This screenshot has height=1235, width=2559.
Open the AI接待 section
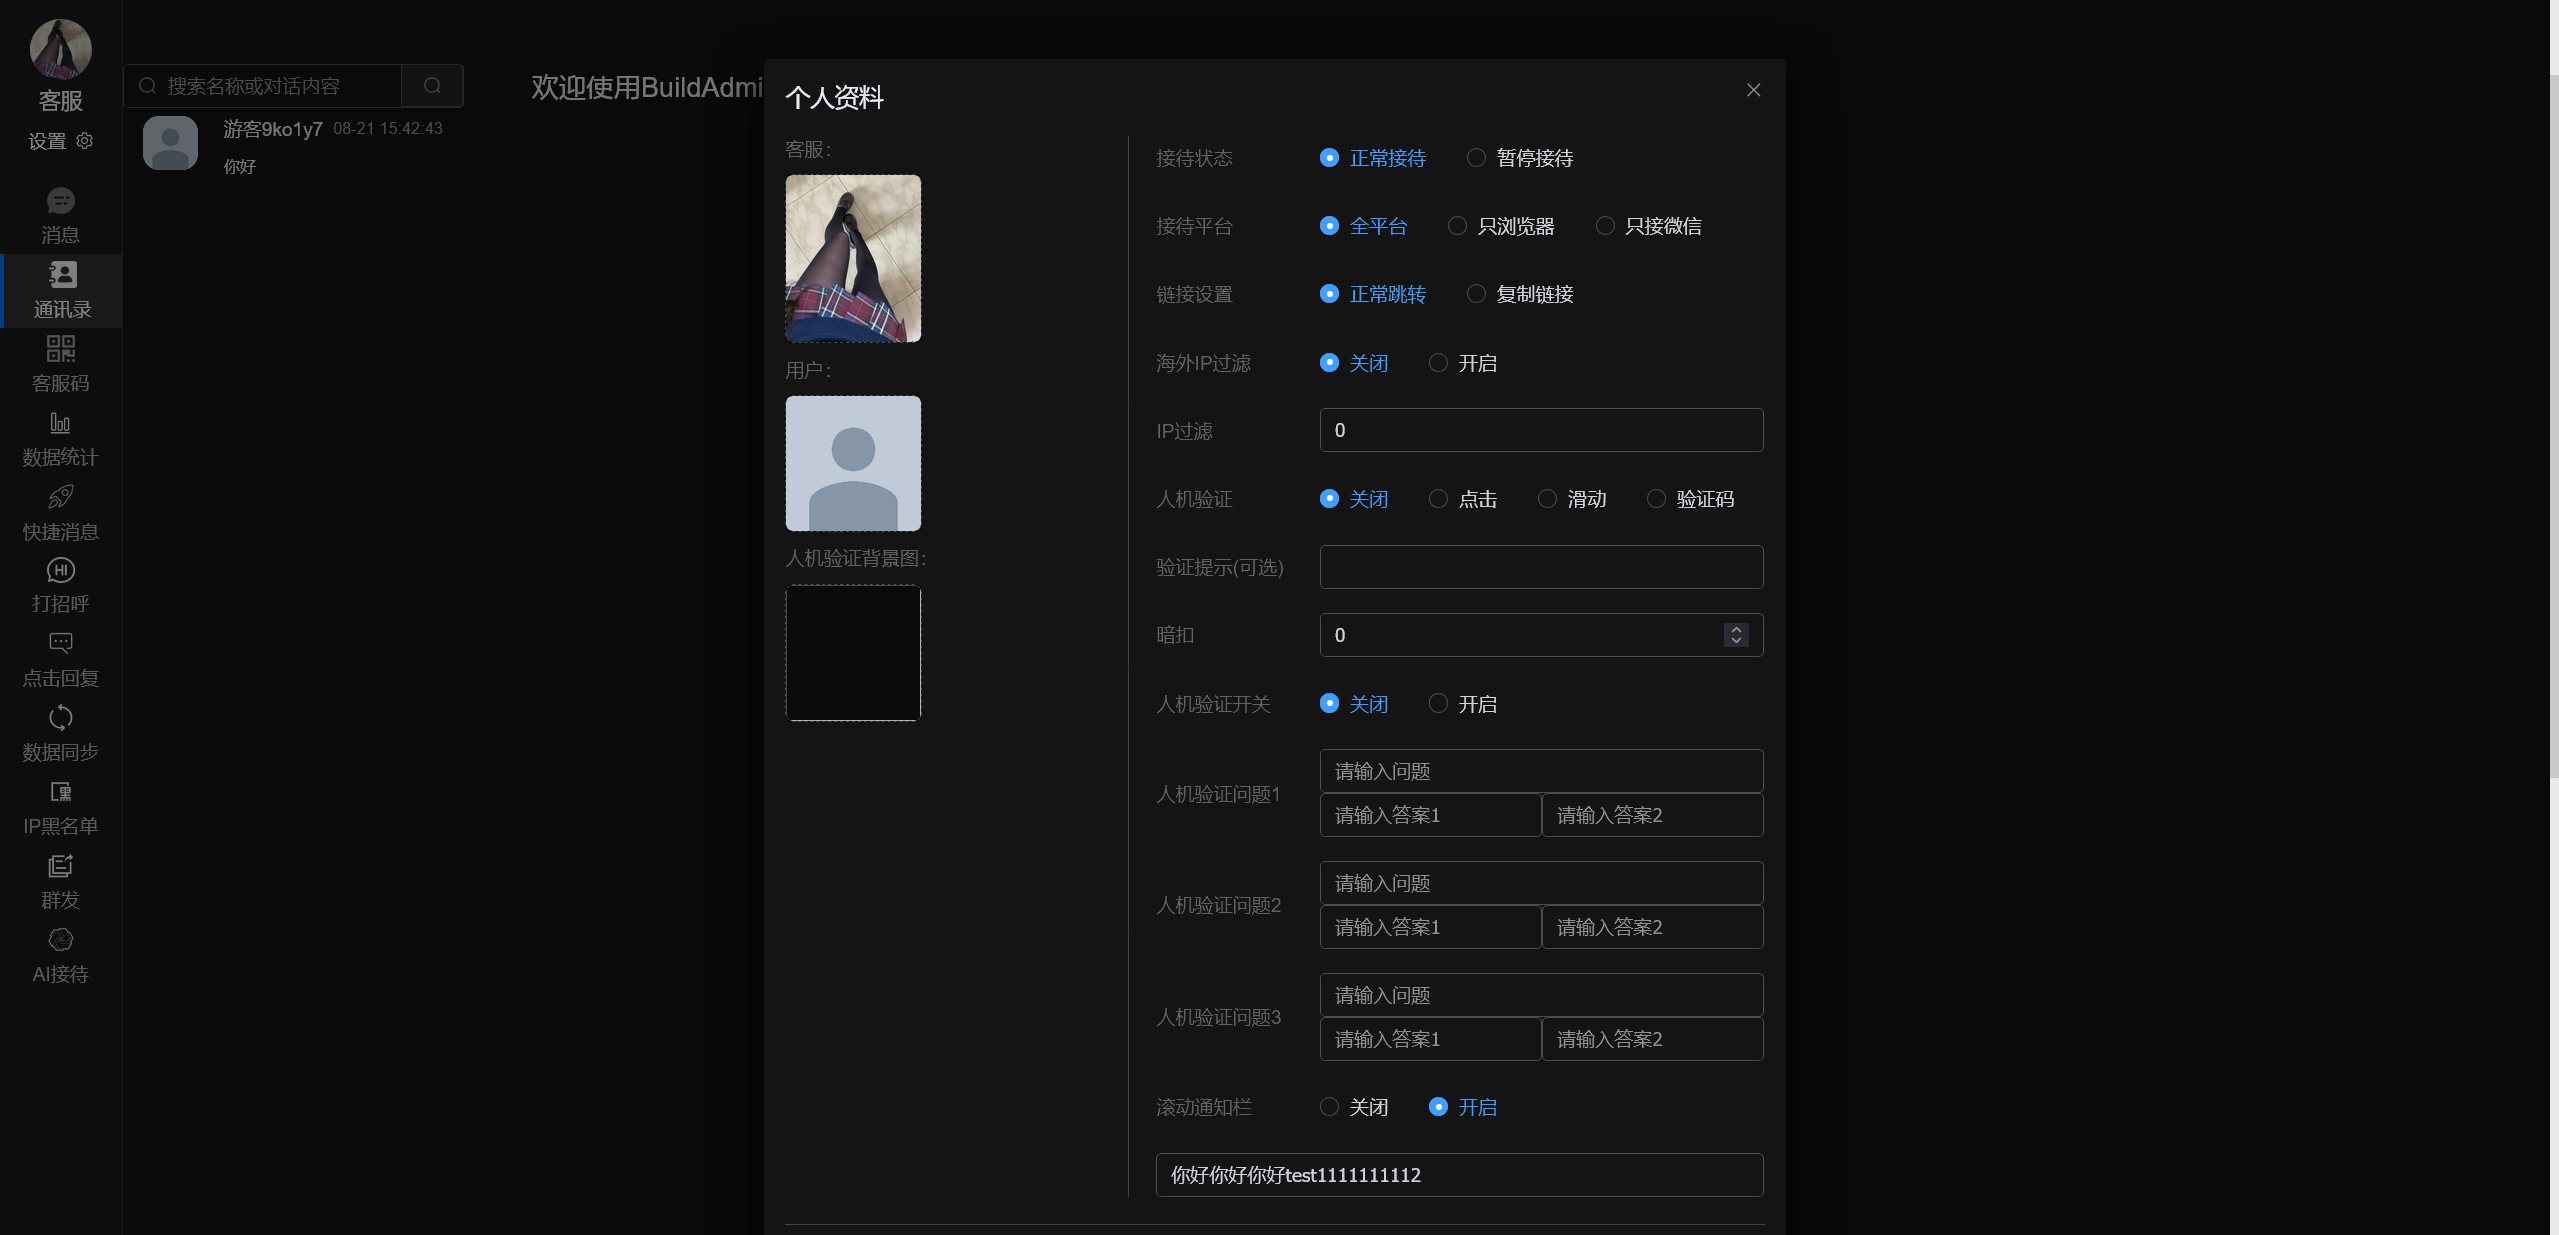click(60, 951)
